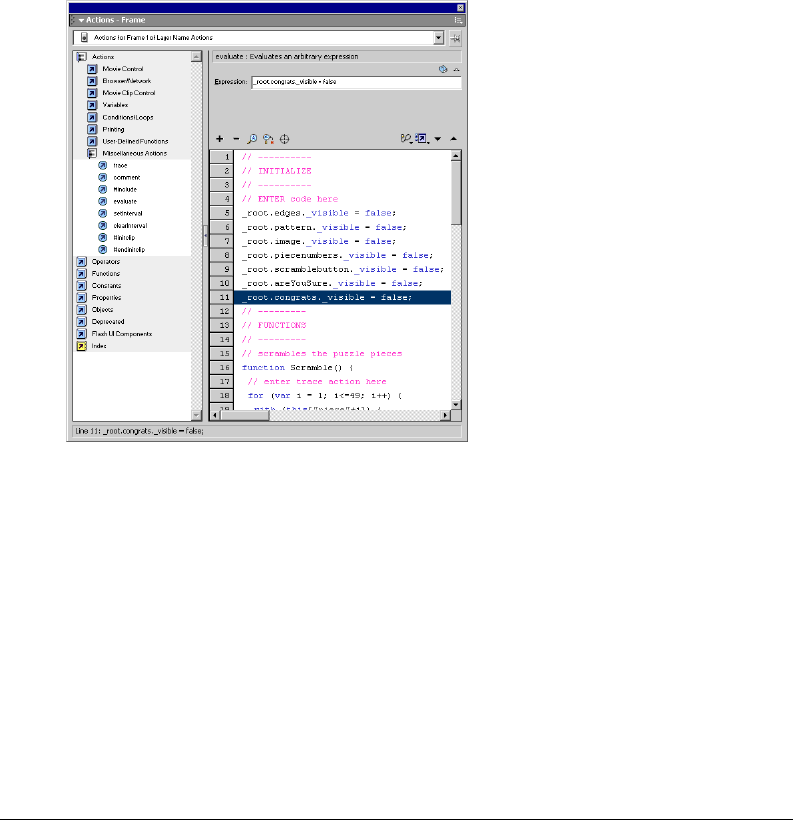
Task: Select the trace action
Action: [120, 165]
